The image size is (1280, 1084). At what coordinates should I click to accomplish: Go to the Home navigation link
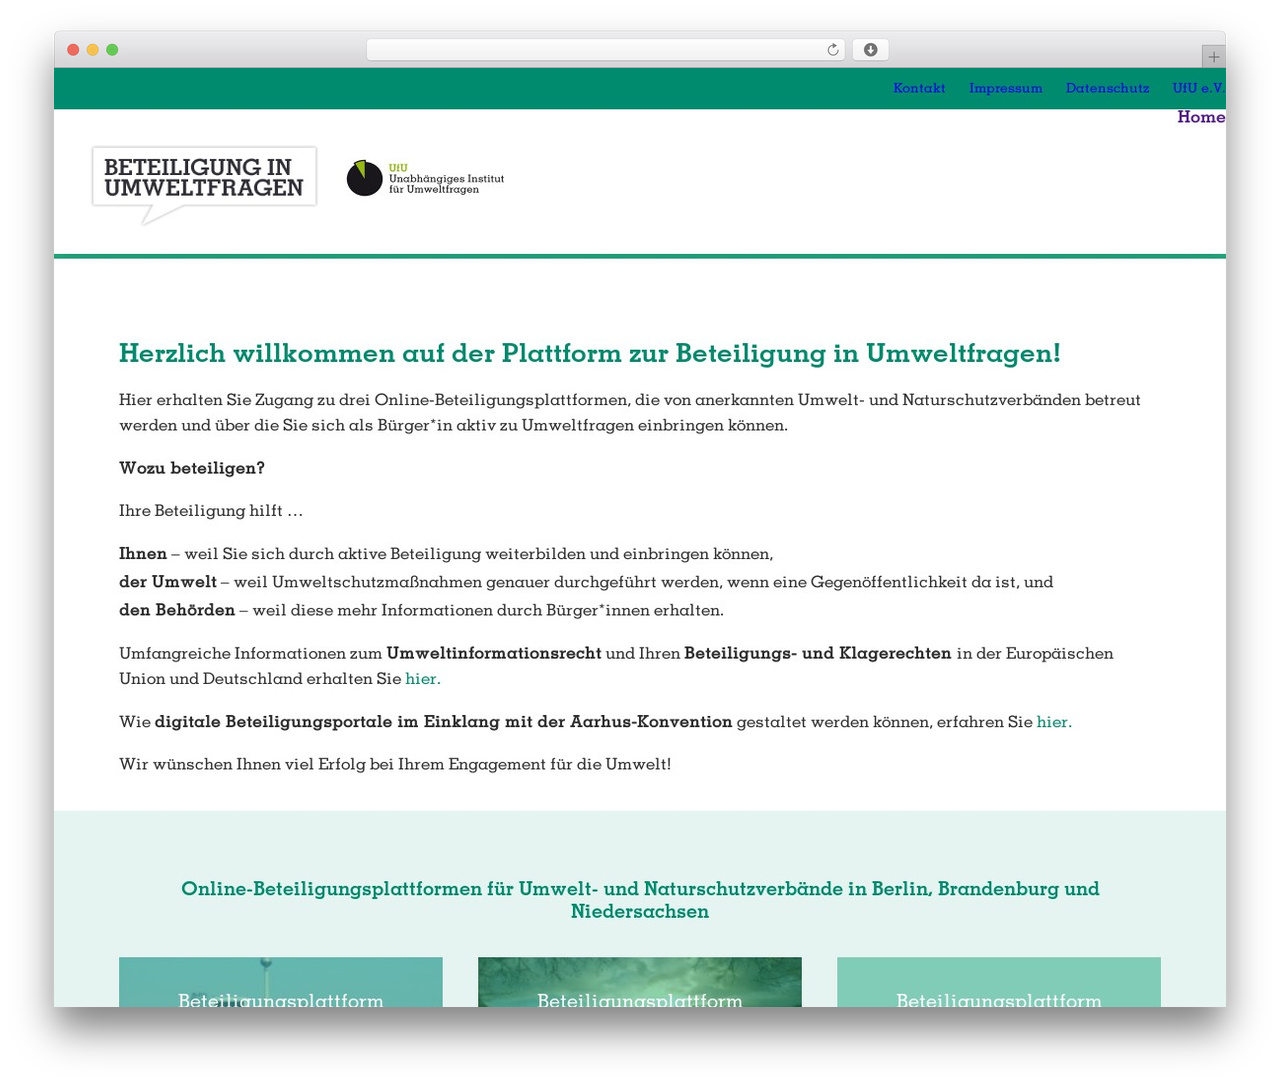(x=1201, y=117)
